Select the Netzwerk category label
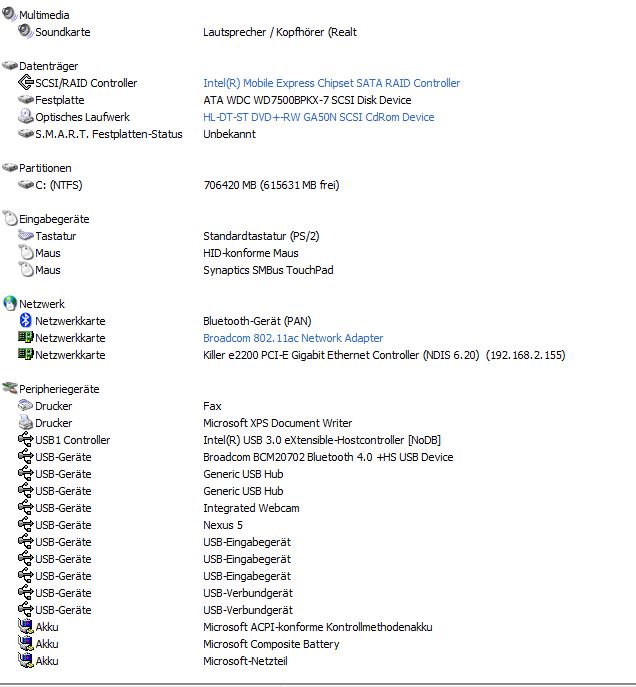This screenshot has width=636, height=687. point(42,304)
